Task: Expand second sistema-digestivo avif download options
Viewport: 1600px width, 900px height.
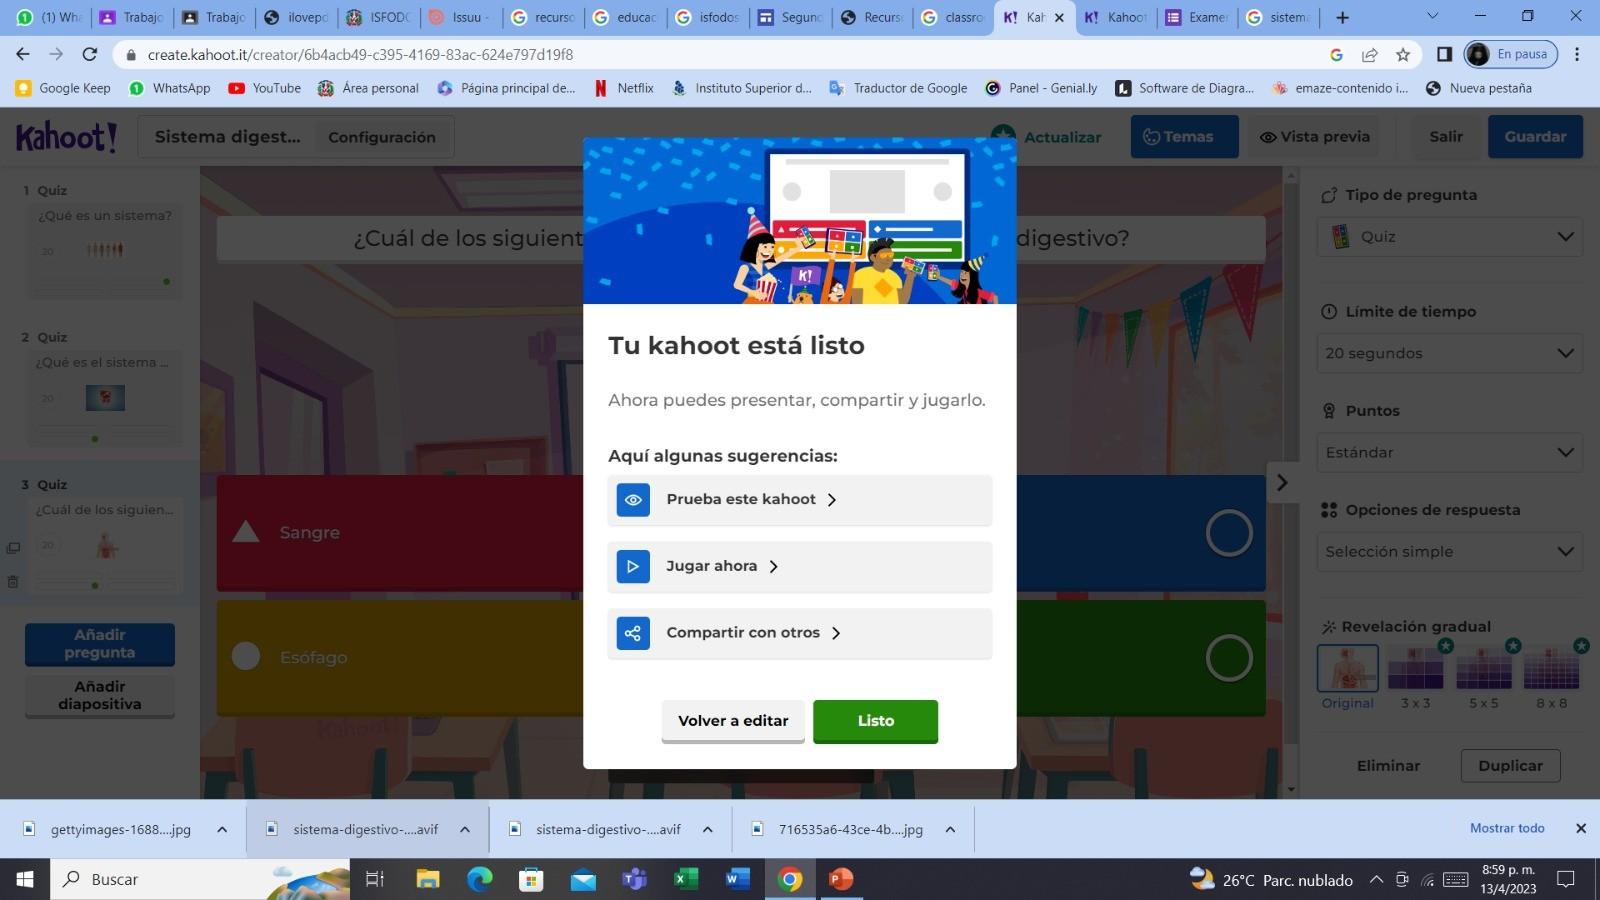Action: click(708, 829)
